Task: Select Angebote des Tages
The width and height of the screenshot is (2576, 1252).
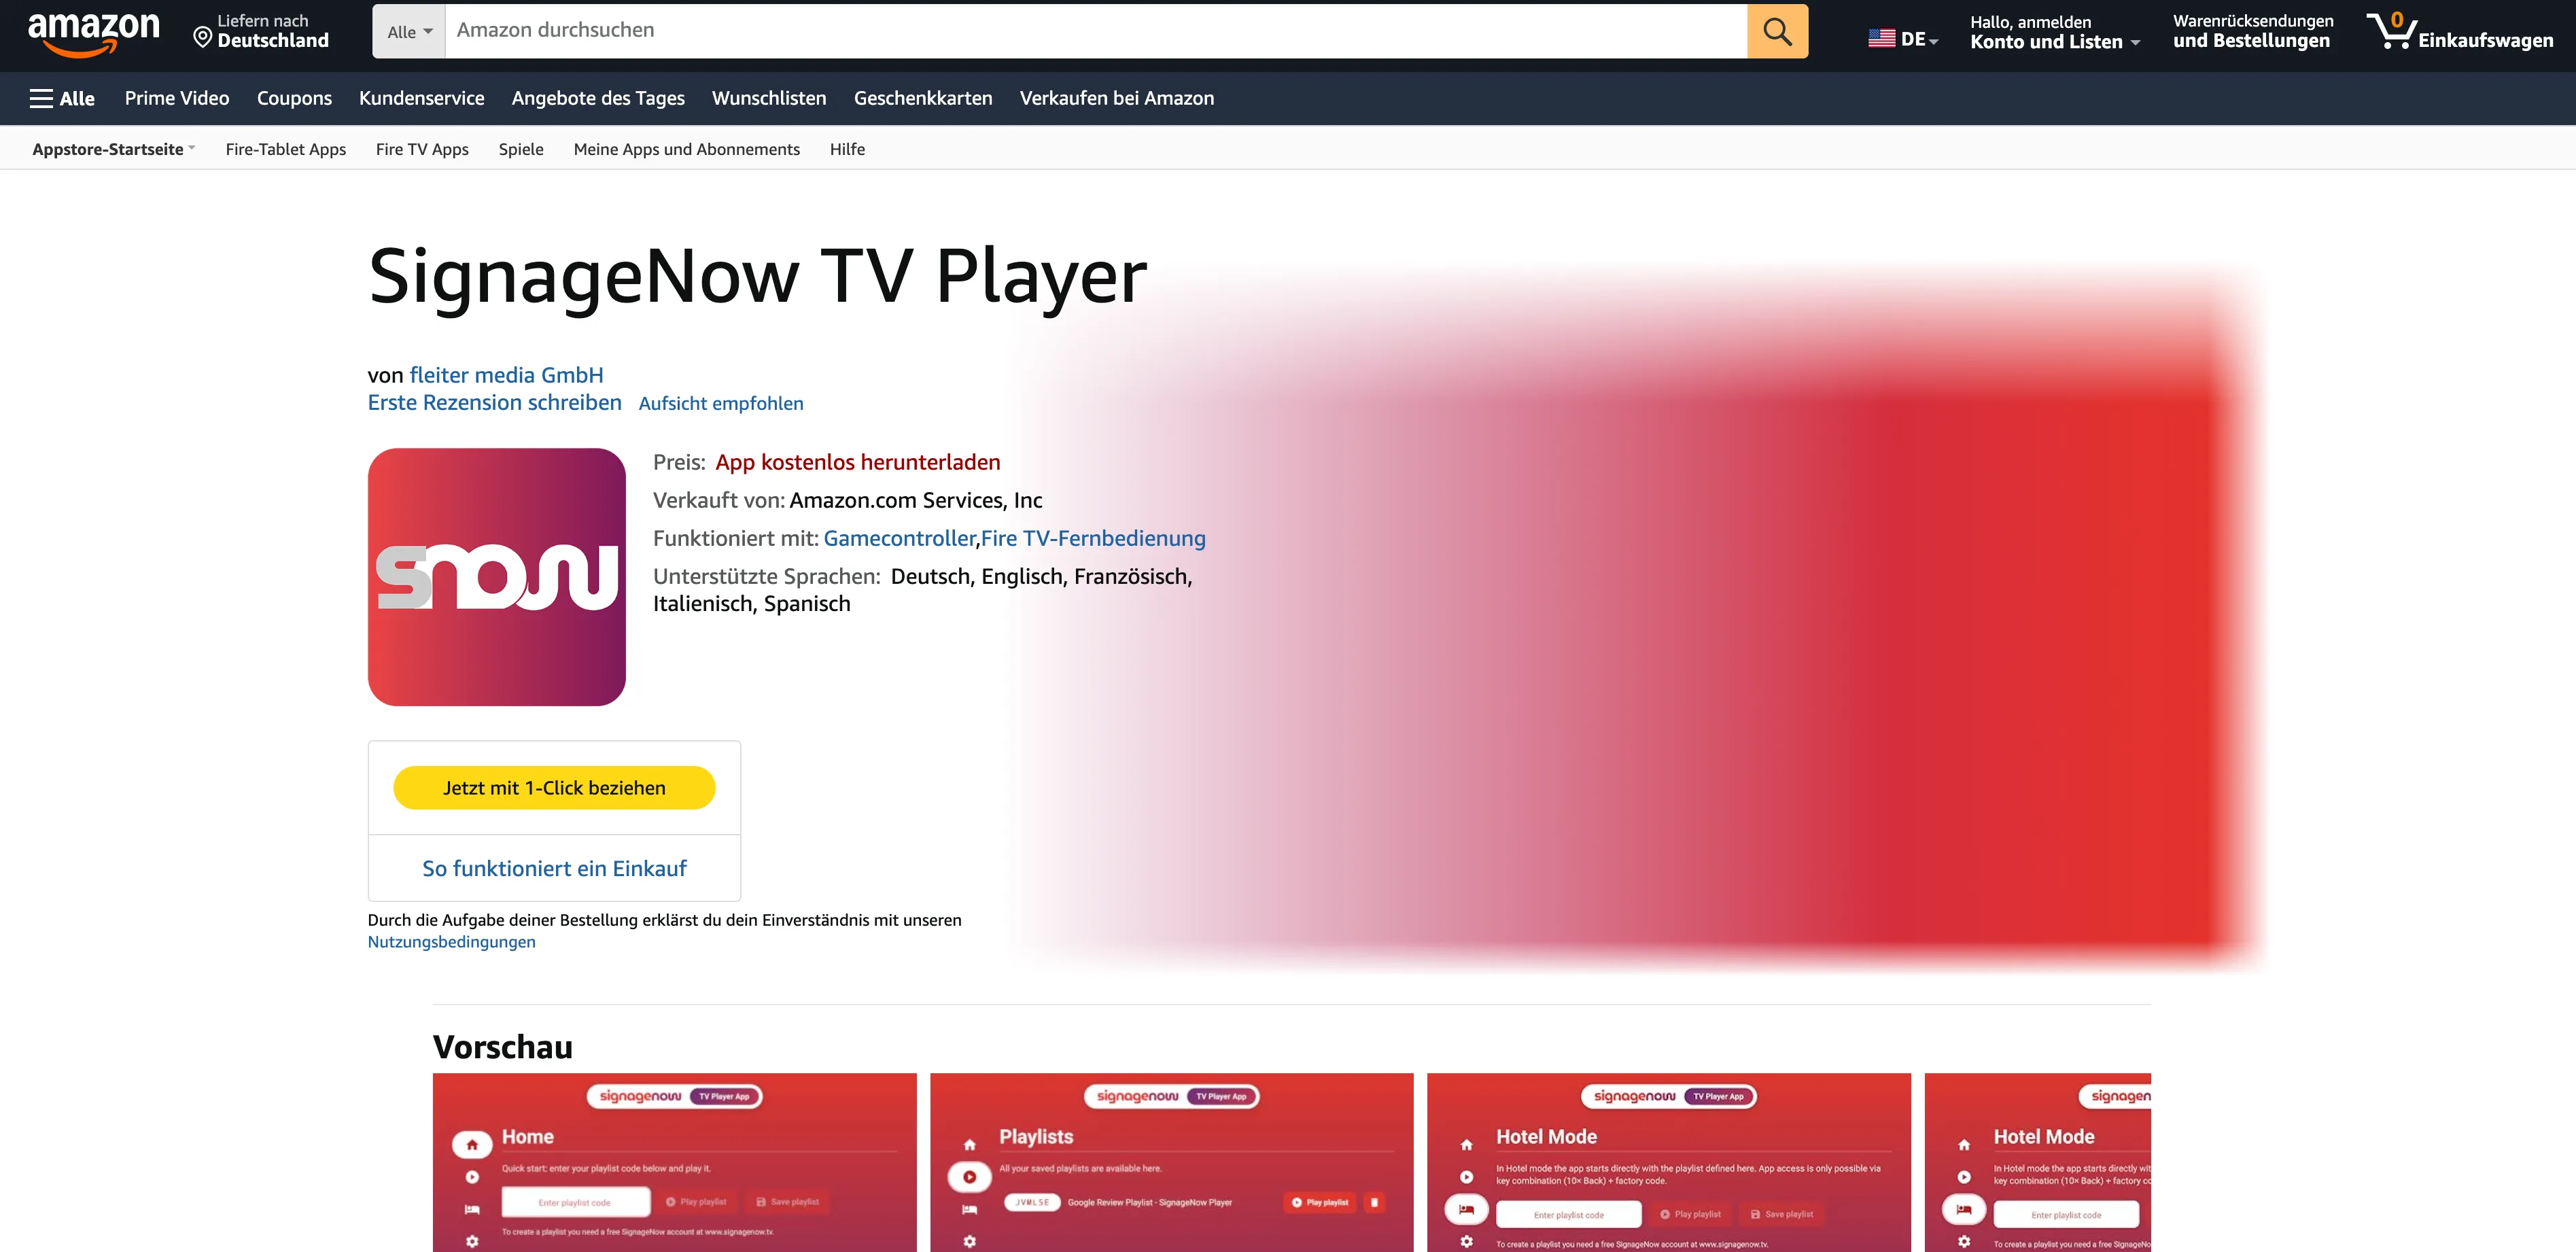Action: [598, 98]
